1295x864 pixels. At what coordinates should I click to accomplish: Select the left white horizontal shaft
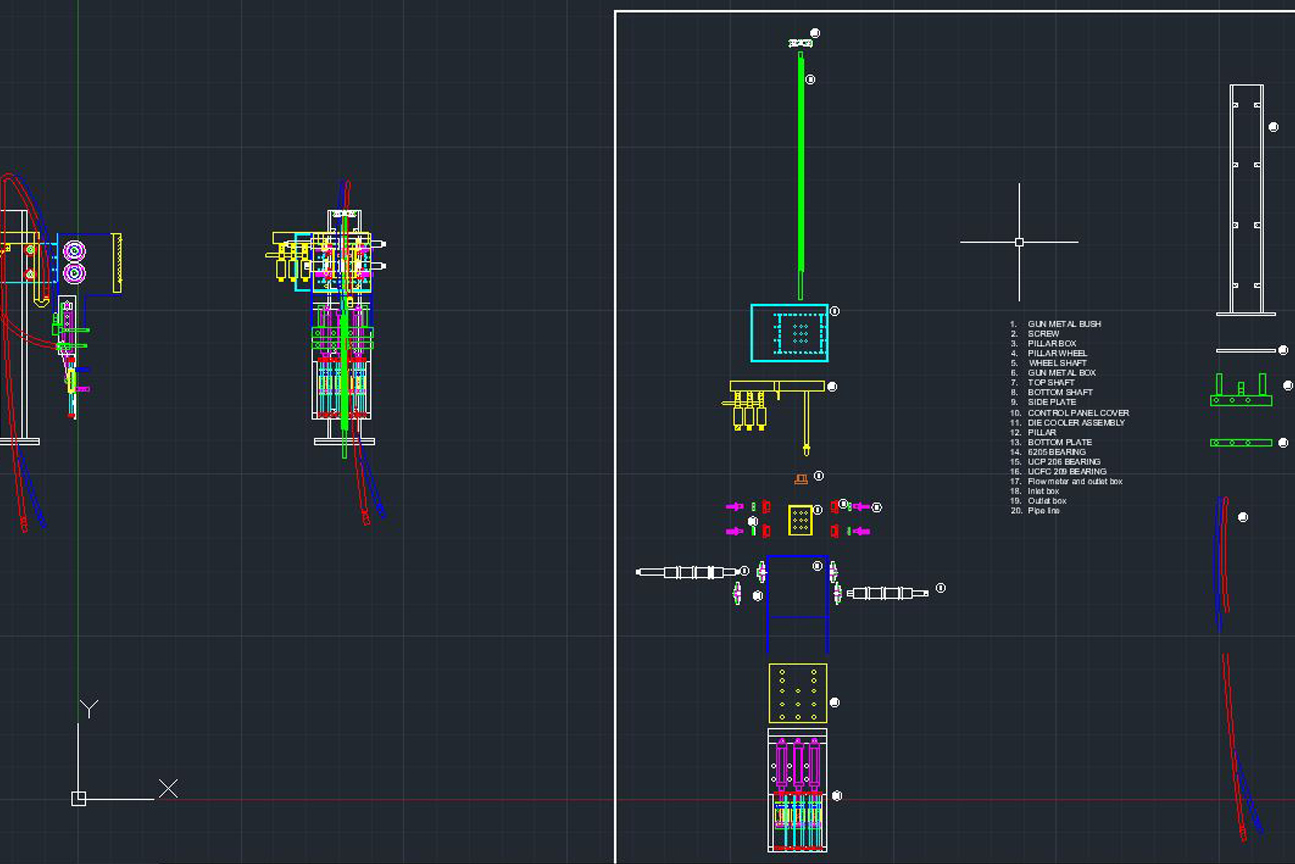[x=686, y=572]
